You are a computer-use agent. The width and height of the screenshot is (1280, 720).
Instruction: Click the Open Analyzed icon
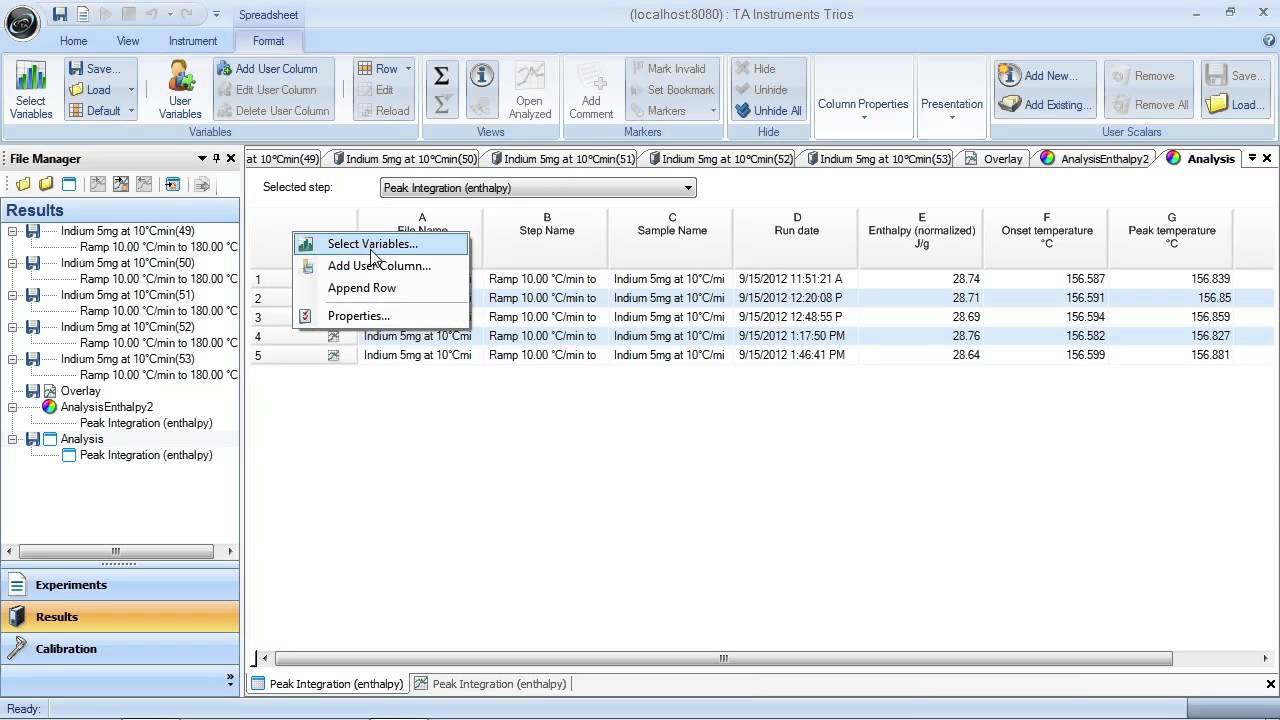529,90
